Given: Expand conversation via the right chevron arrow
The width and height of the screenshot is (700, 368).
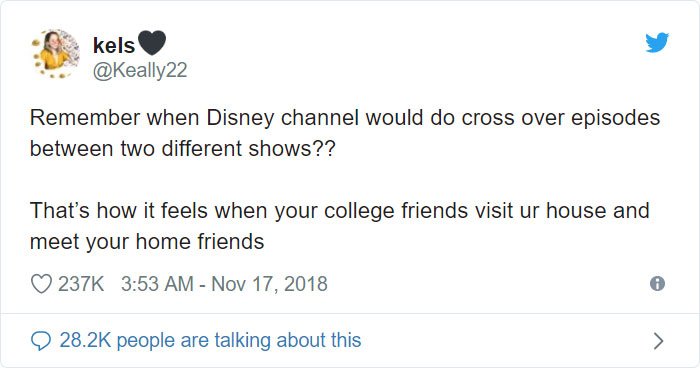Looking at the screenshot, I should point(658,341).
